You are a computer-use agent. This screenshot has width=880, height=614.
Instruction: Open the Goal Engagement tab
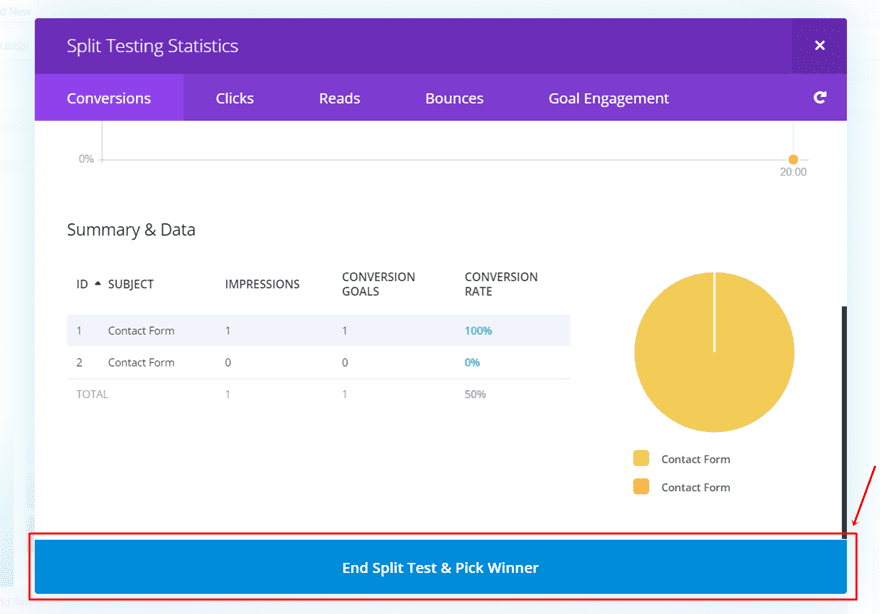[x=608, y=98]
